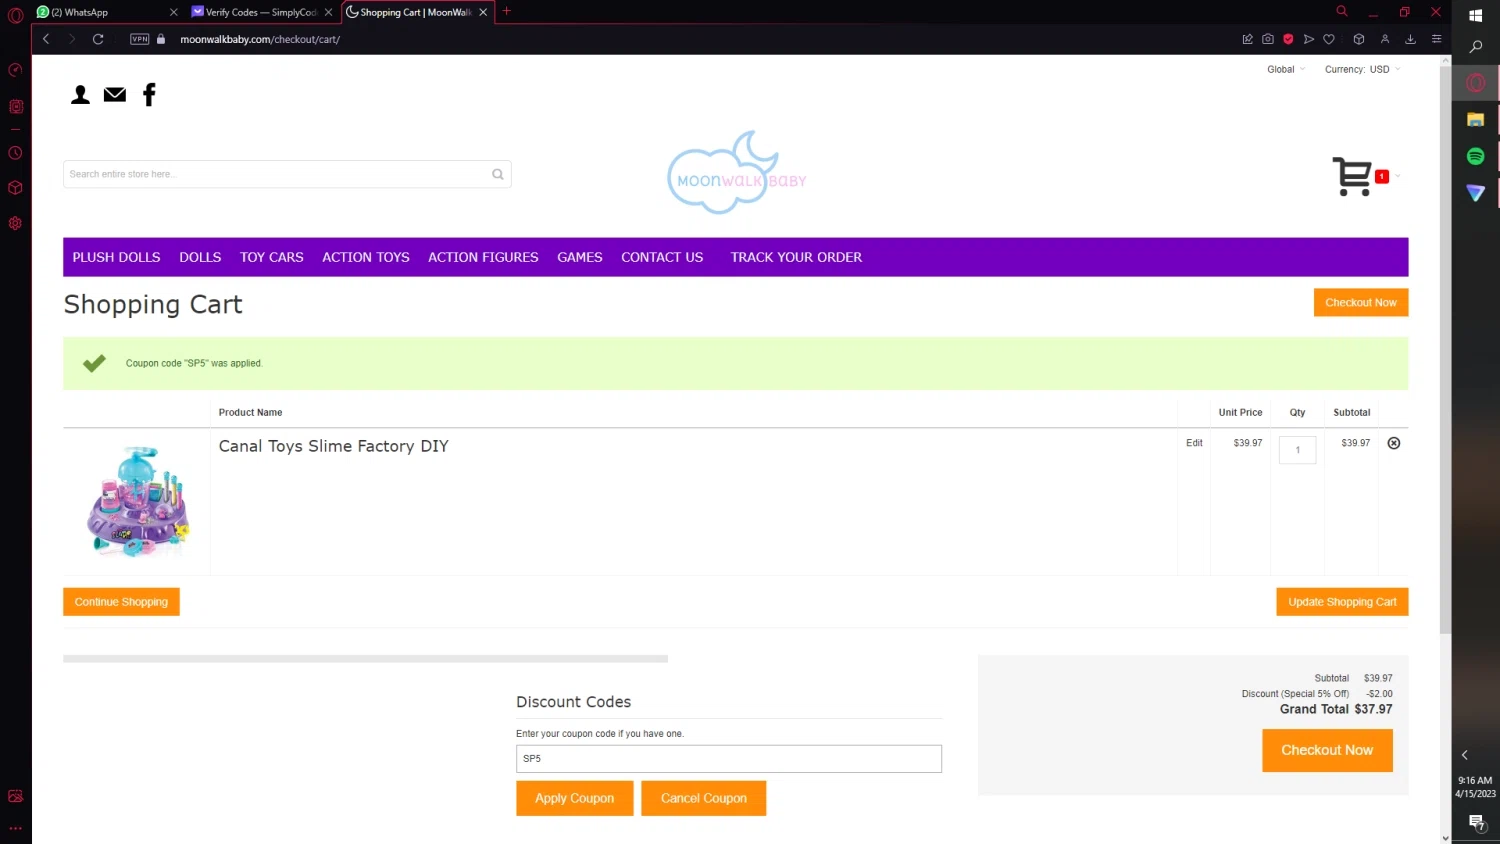
Task: Open the Currency USD dropdown
Action: pos(1362,69)
